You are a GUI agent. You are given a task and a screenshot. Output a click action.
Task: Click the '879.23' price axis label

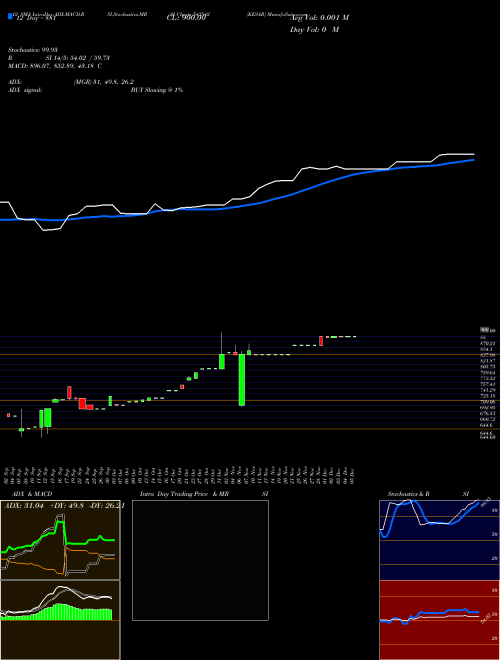[487, 343]
